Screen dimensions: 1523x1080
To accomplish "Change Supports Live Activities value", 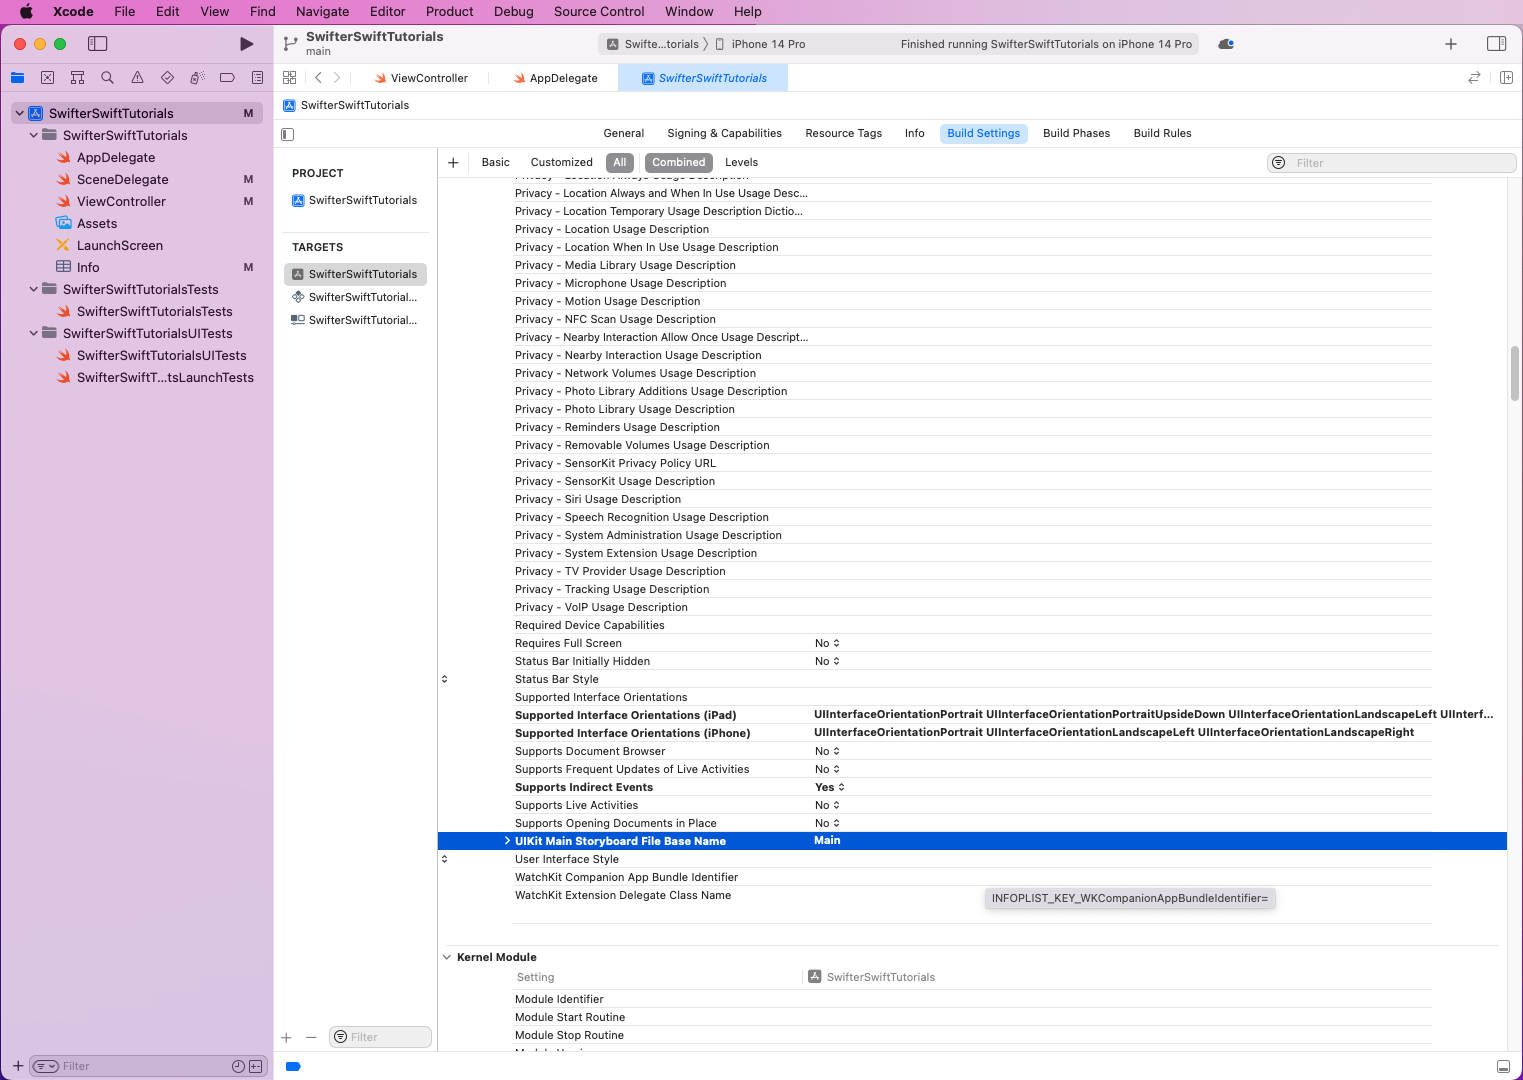I will pos(827,805).
